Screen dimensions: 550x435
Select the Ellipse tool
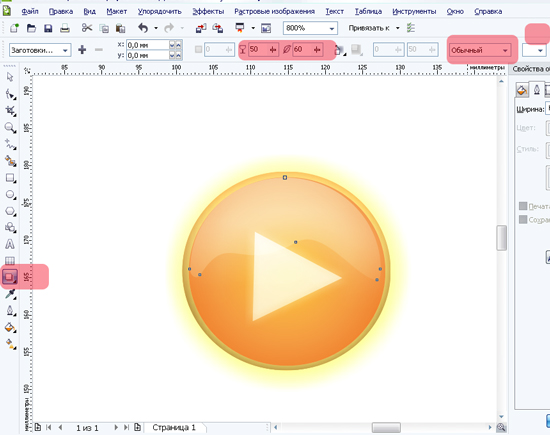pyautogui.click(x=10, y=195)
